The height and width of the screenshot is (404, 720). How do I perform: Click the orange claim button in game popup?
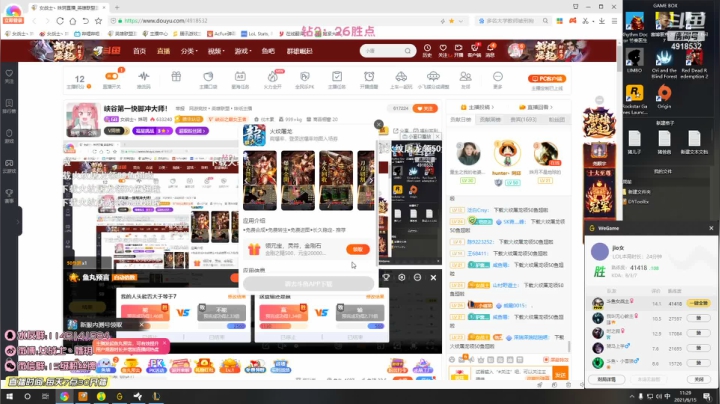click(358, 249)
